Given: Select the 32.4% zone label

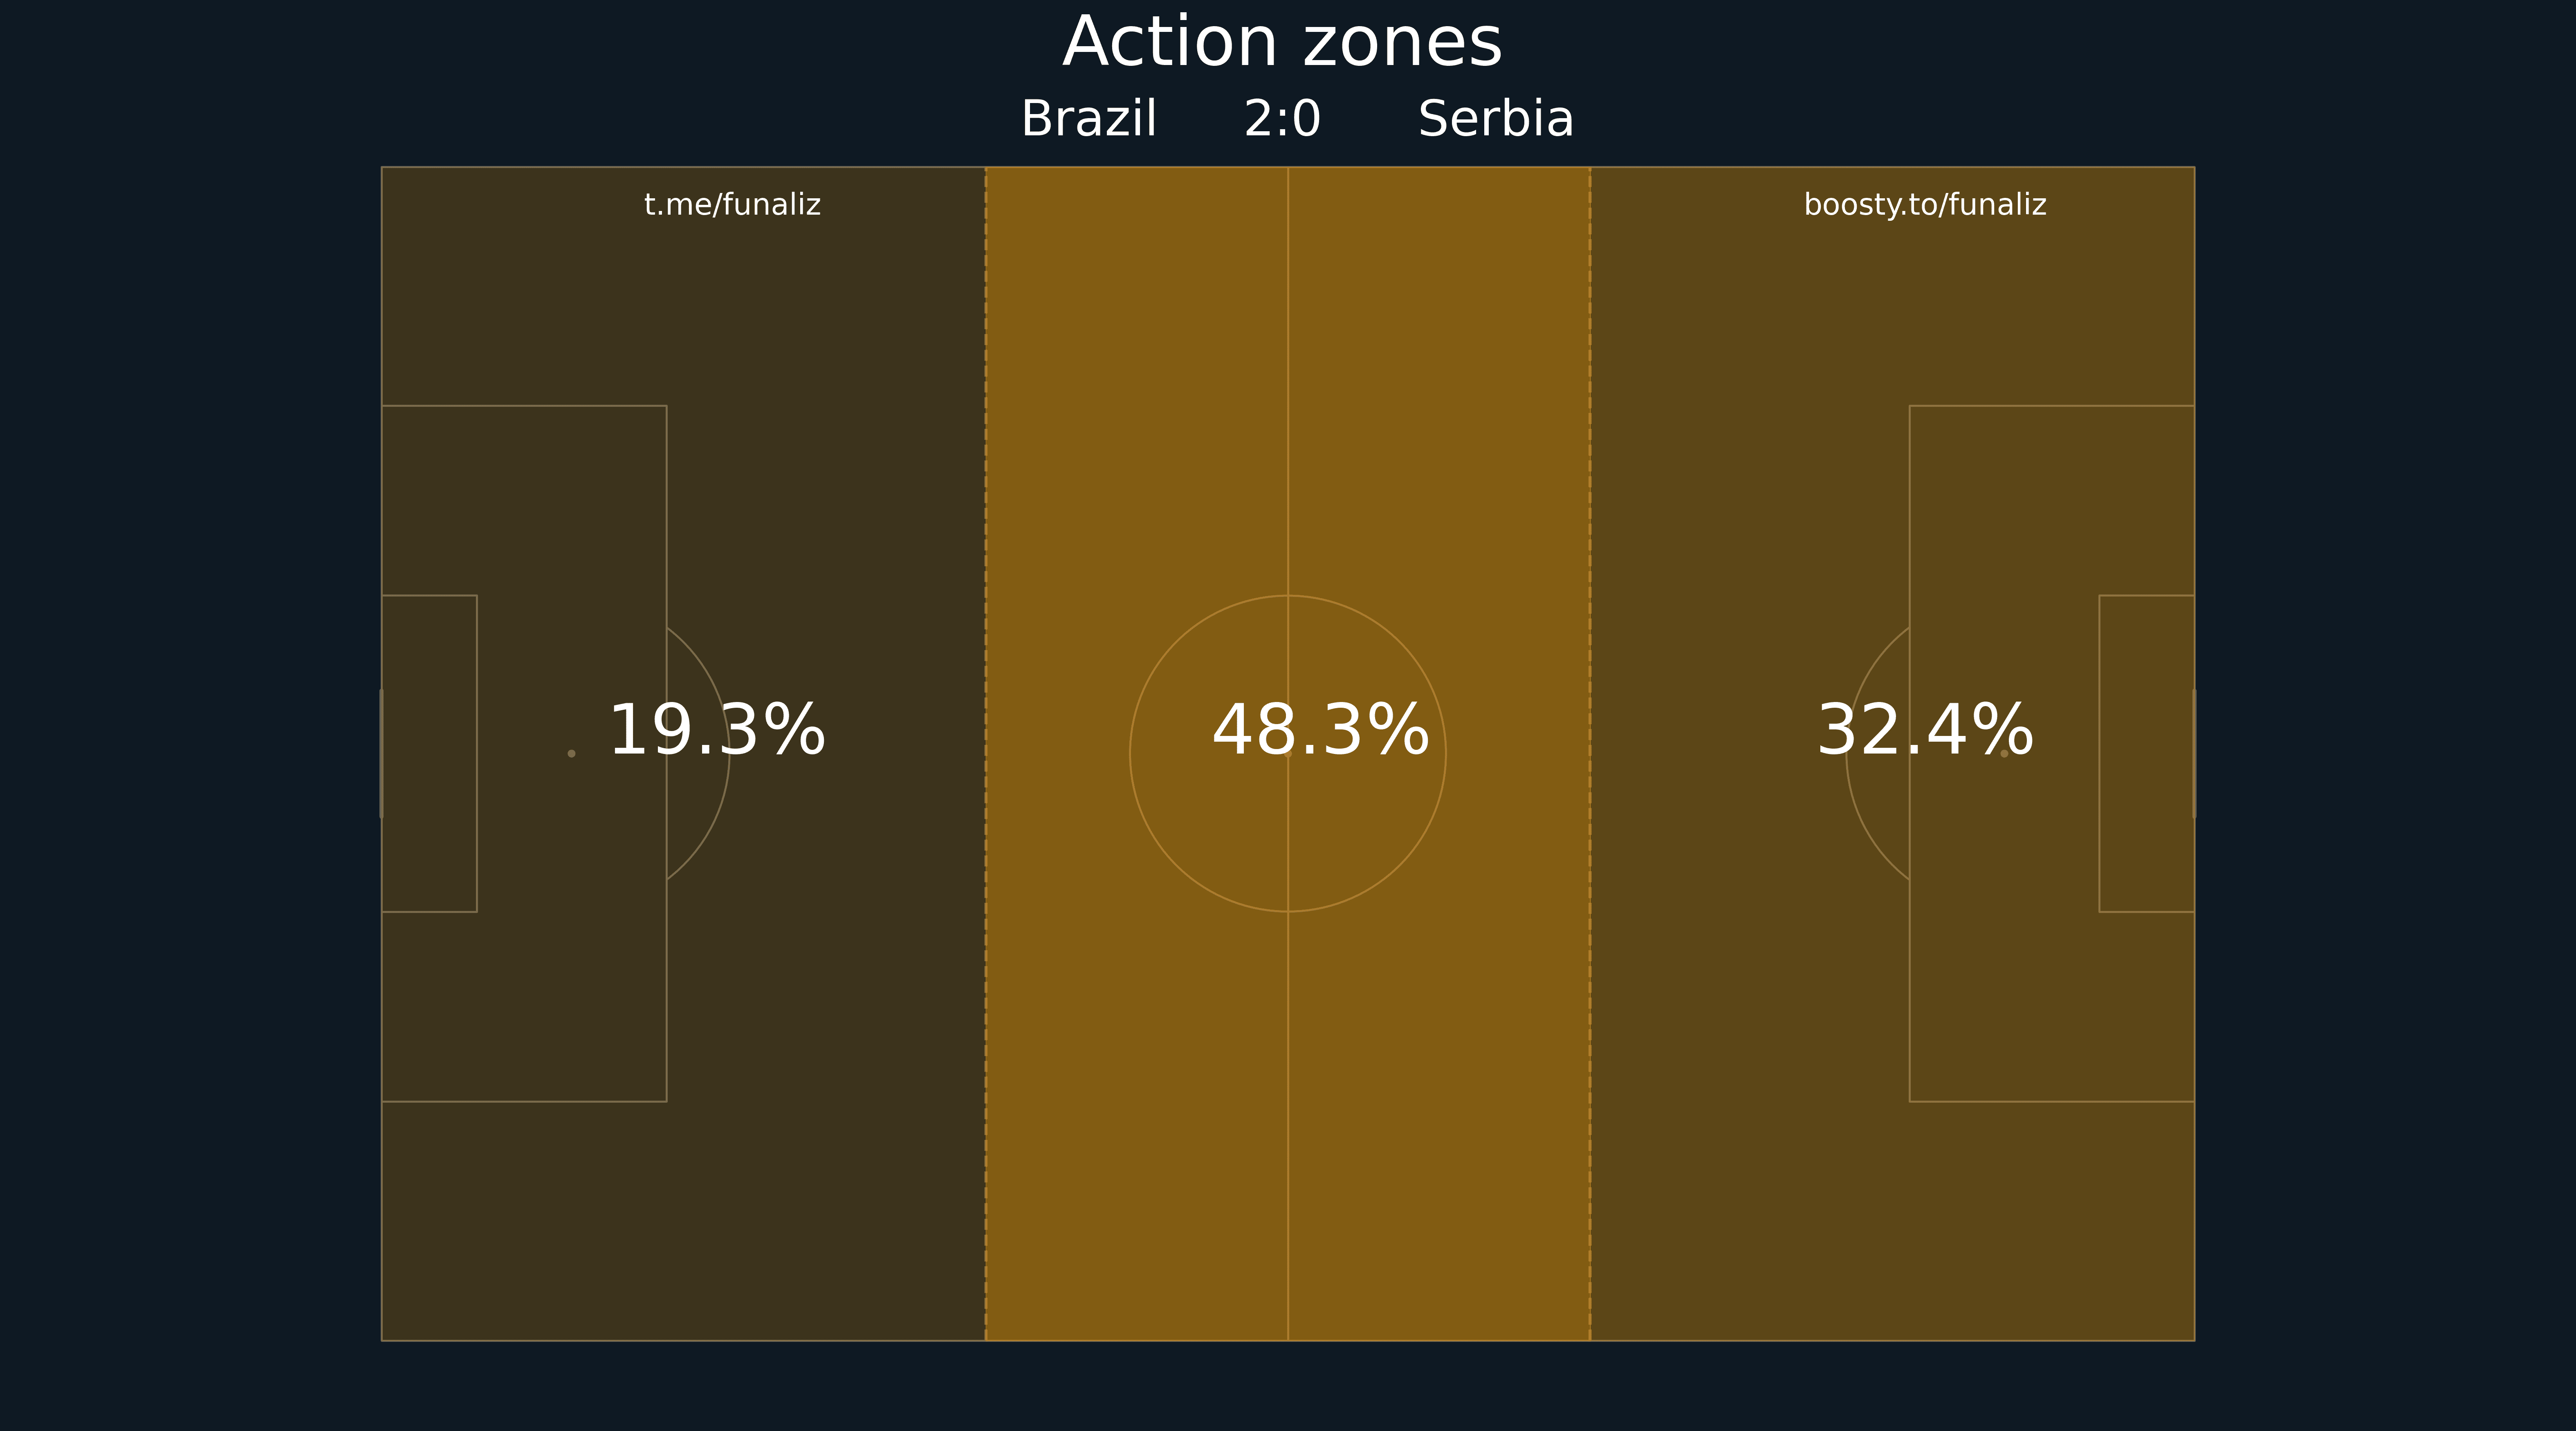Looking at the screenshot, I should 1925,731.
